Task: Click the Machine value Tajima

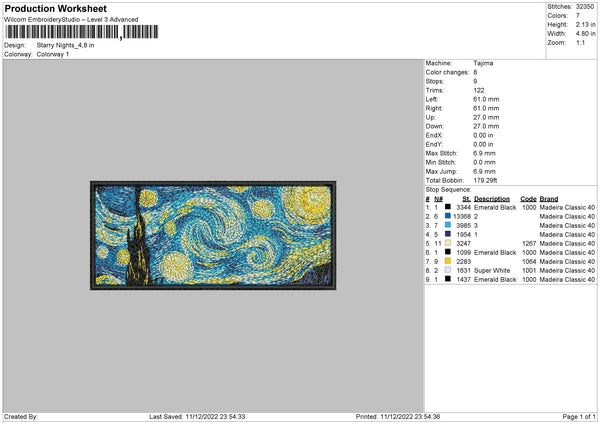Action: tap(483, 63)
